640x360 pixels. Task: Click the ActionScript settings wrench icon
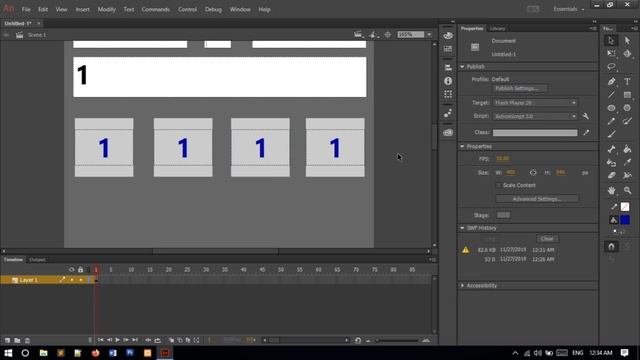click(586, 116)
